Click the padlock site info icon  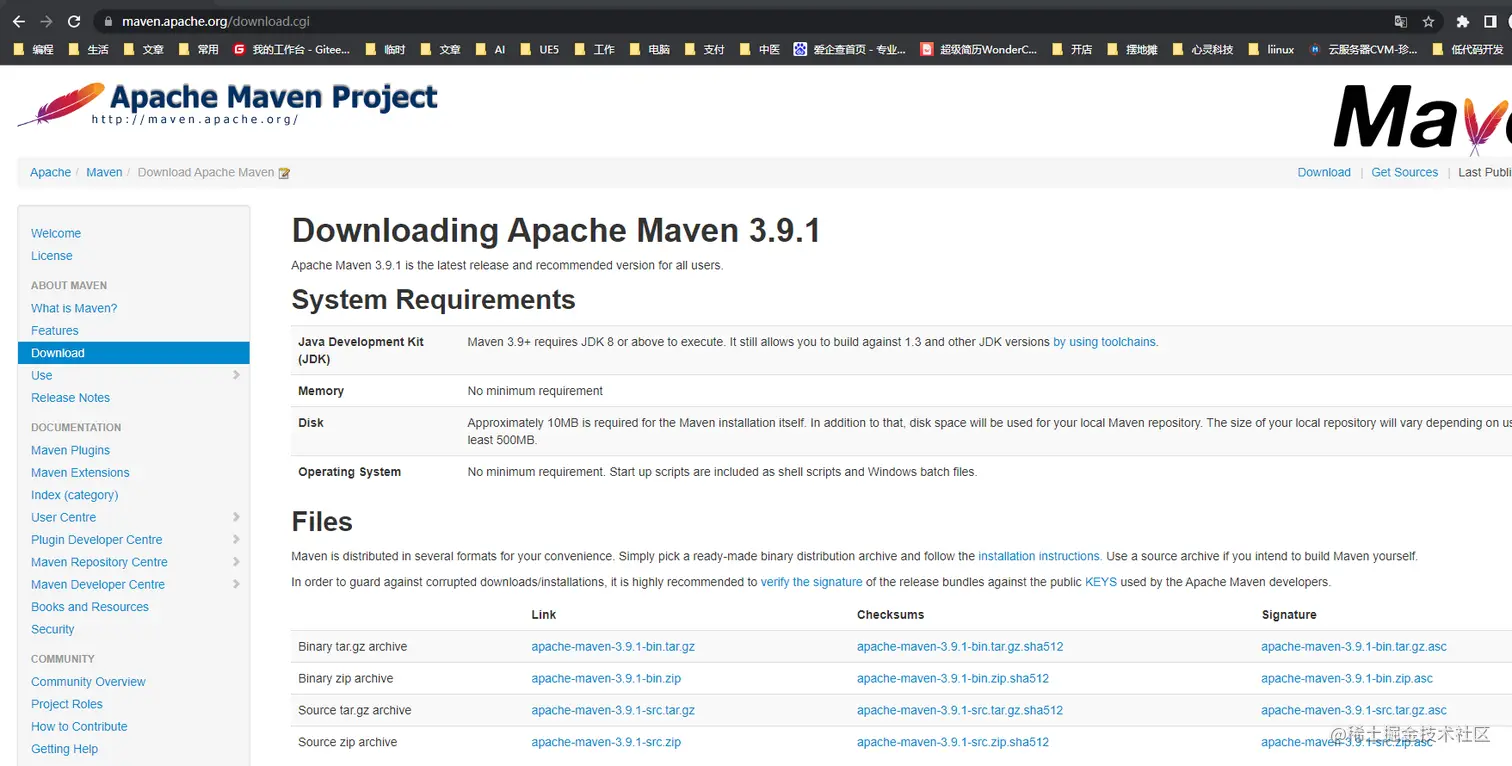click(x=108, y=21)
